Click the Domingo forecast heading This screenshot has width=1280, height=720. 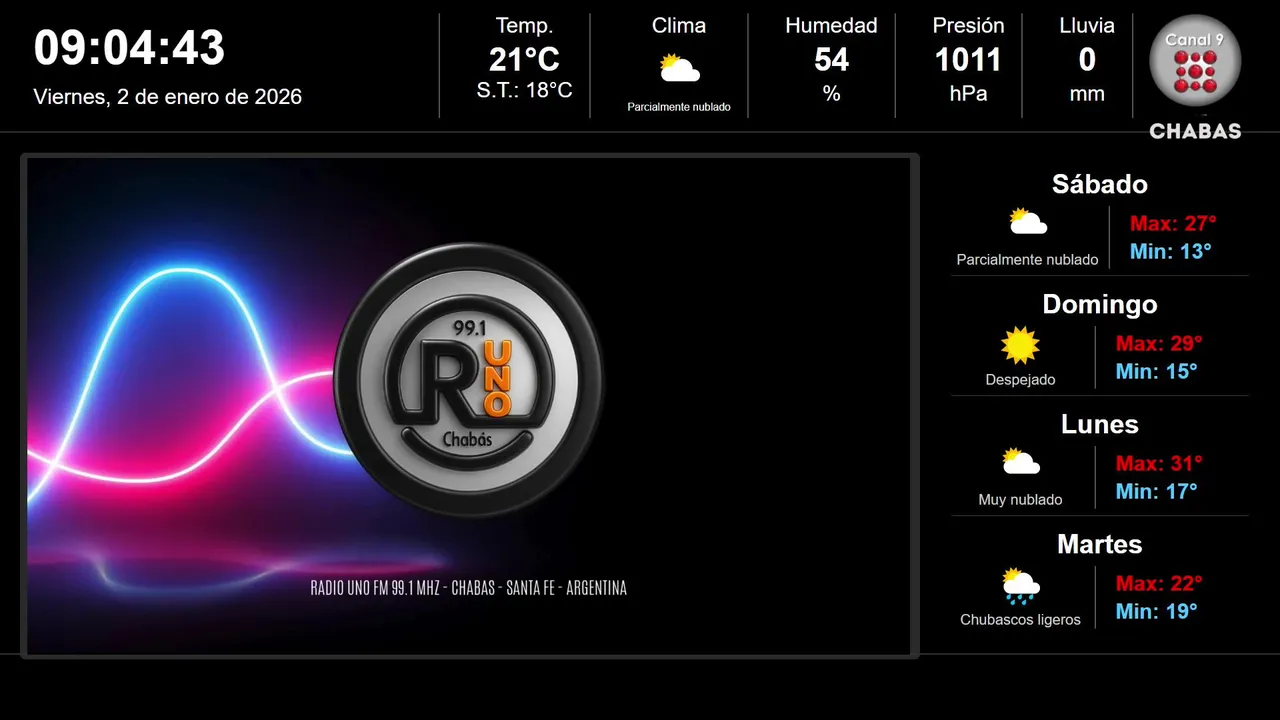[1100, 304]
